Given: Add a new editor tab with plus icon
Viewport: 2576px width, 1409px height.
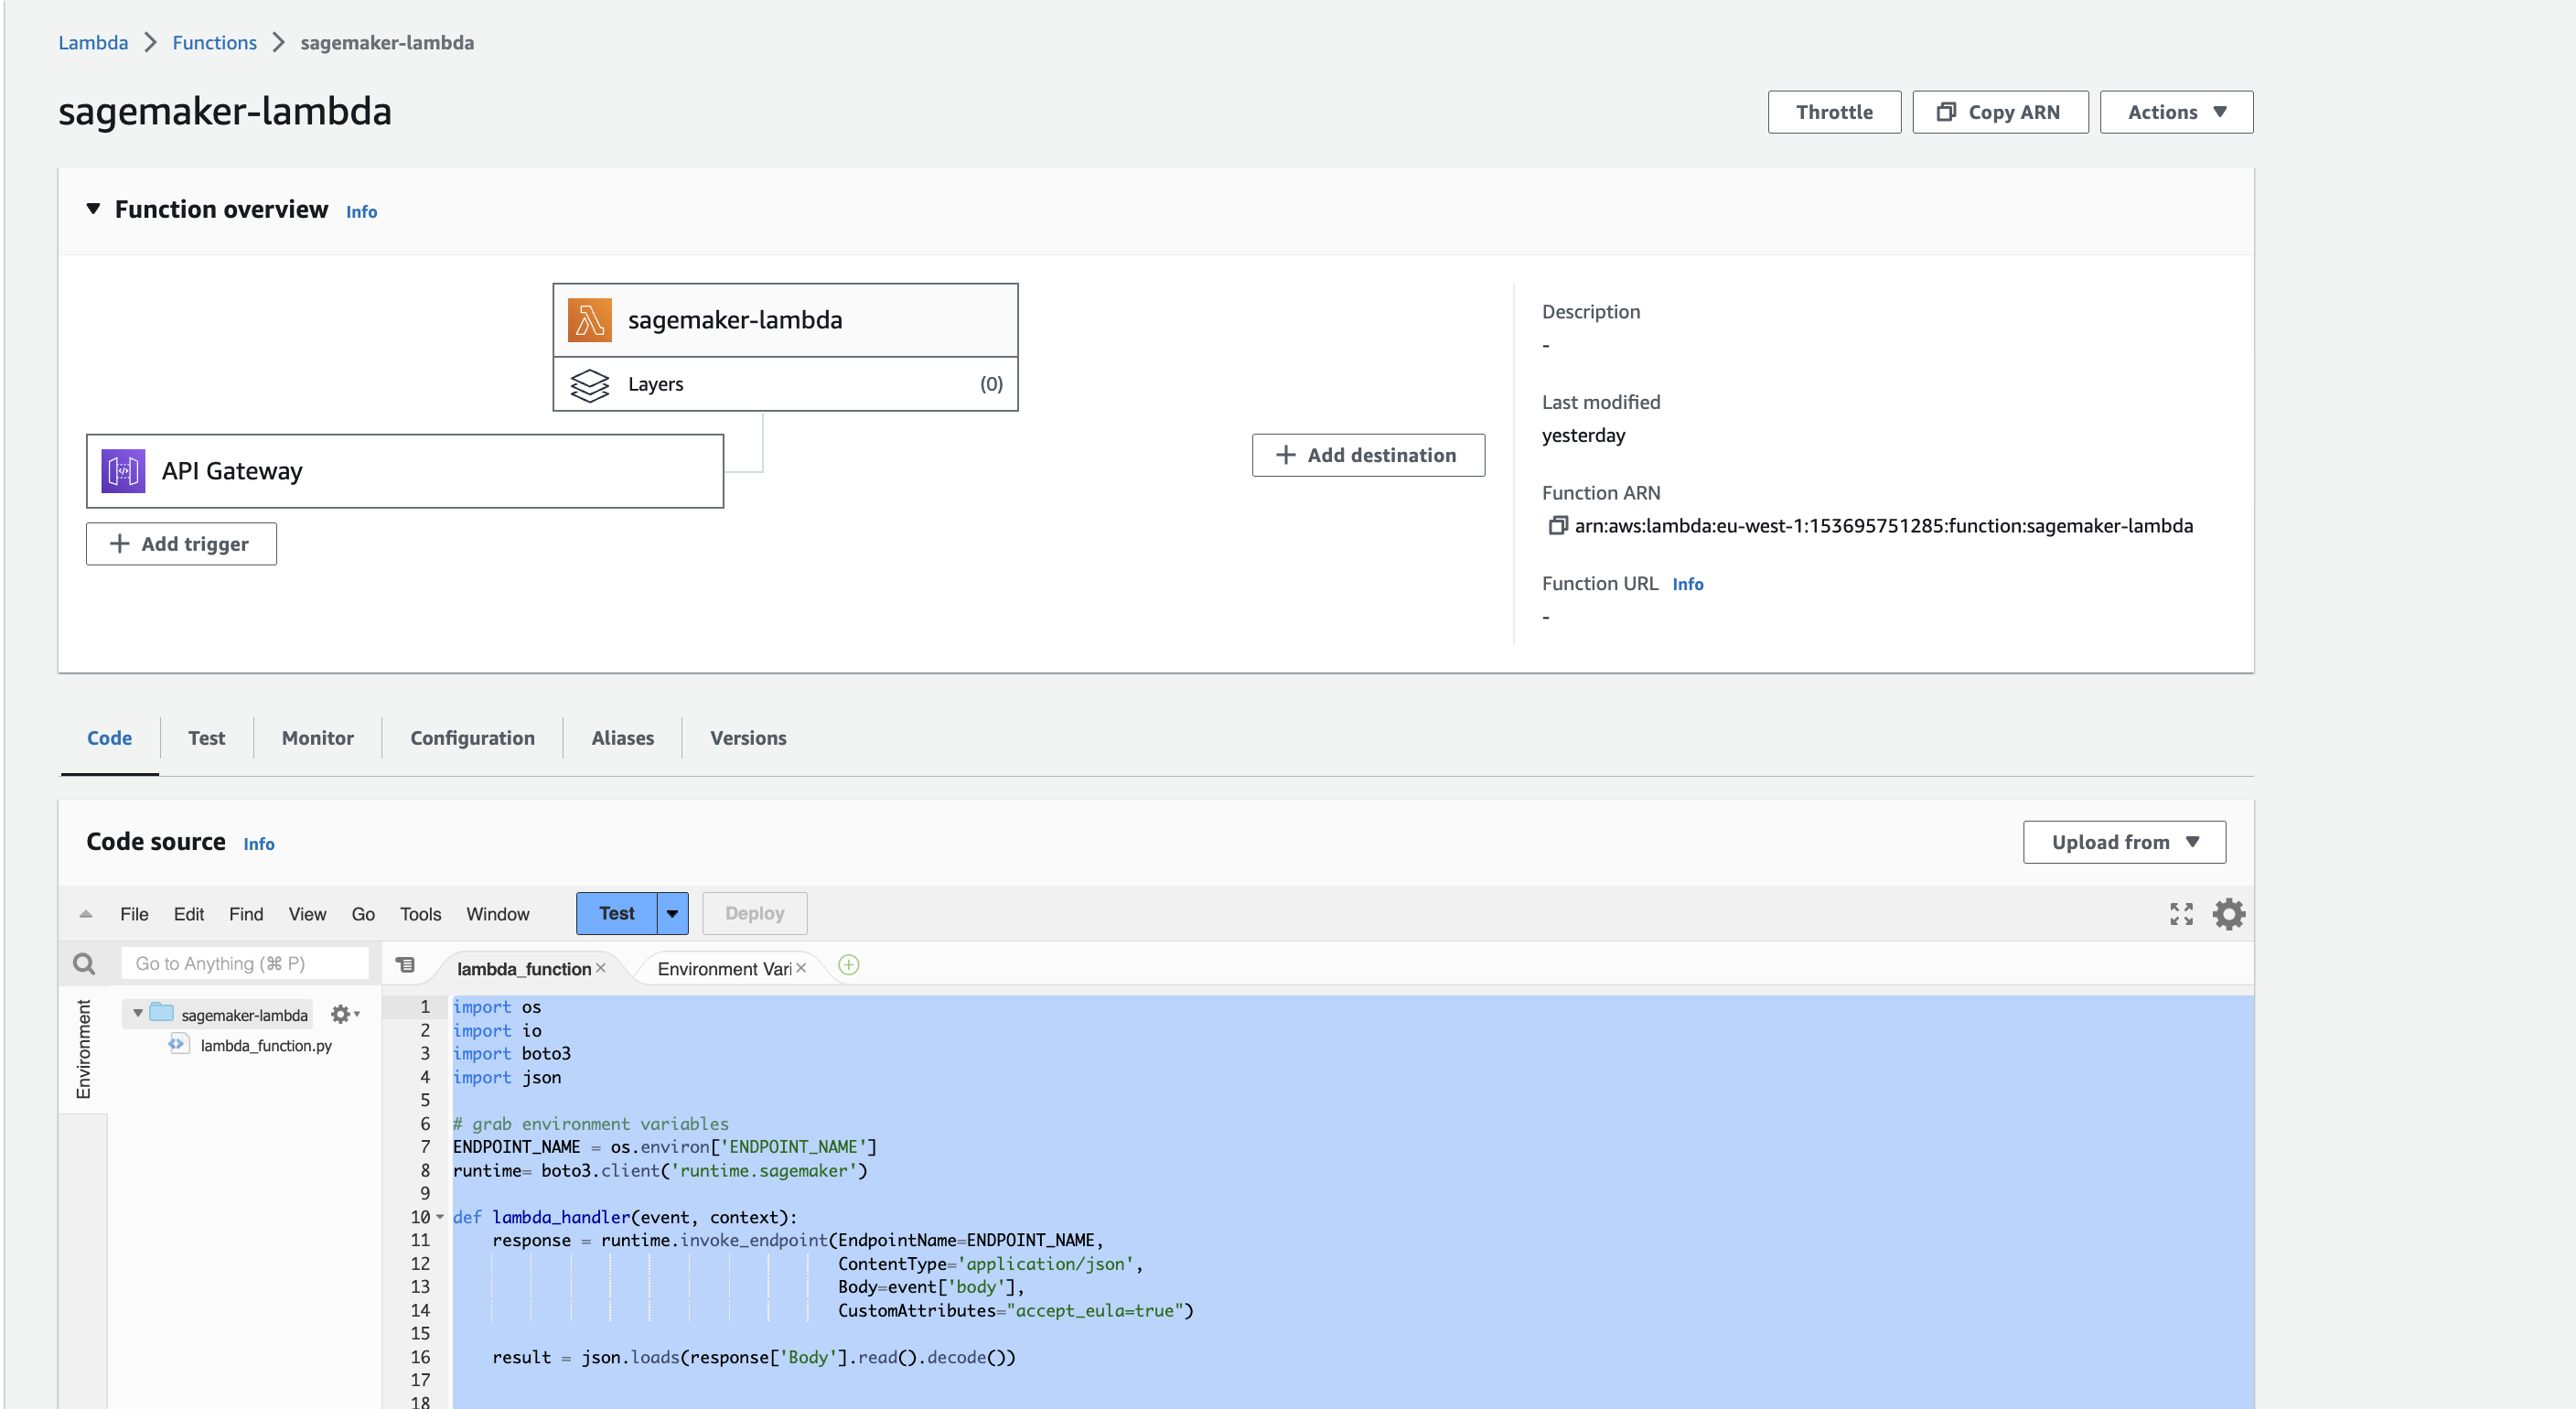Looking at the screenshot, I should (x=848, y=965).
